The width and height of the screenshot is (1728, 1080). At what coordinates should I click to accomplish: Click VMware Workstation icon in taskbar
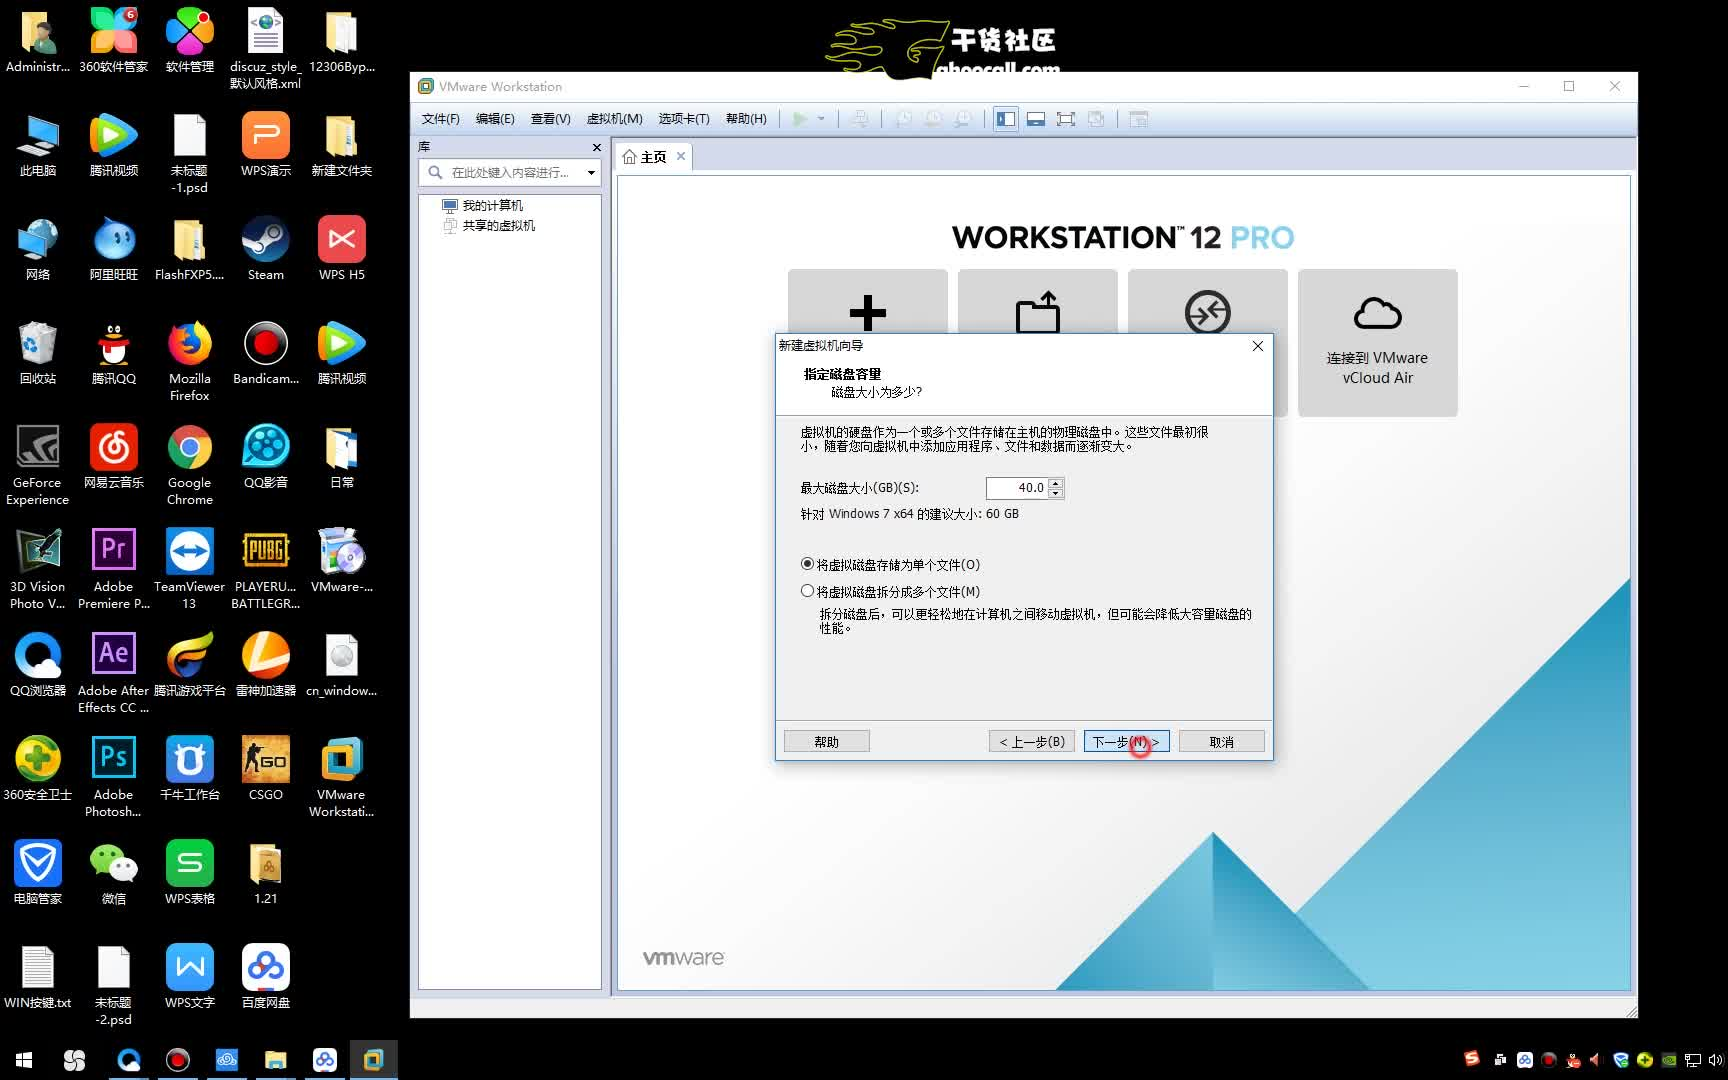[x=373, y=1060]
